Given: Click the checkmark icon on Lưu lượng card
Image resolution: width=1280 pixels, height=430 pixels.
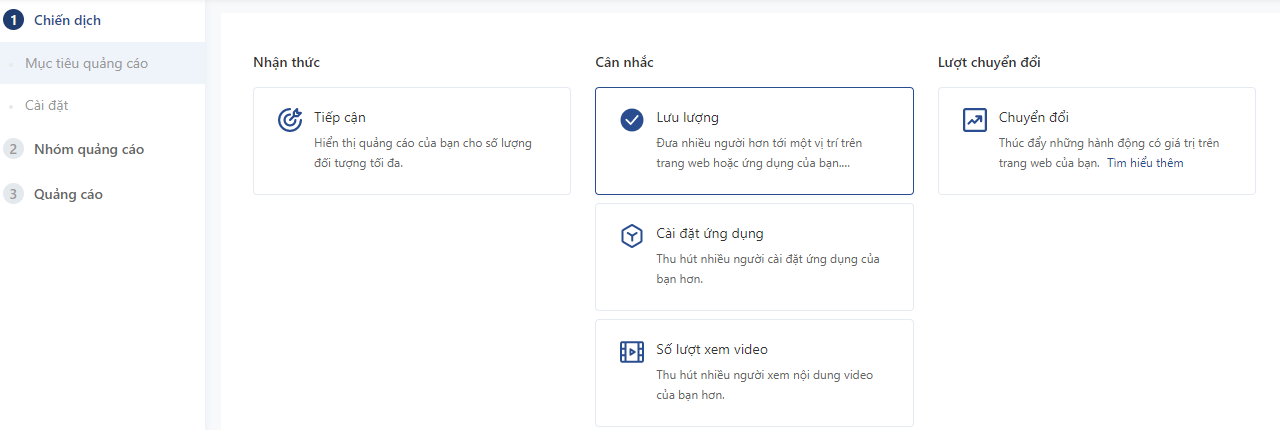Looking at the screenshot, I should click(631, 120).
